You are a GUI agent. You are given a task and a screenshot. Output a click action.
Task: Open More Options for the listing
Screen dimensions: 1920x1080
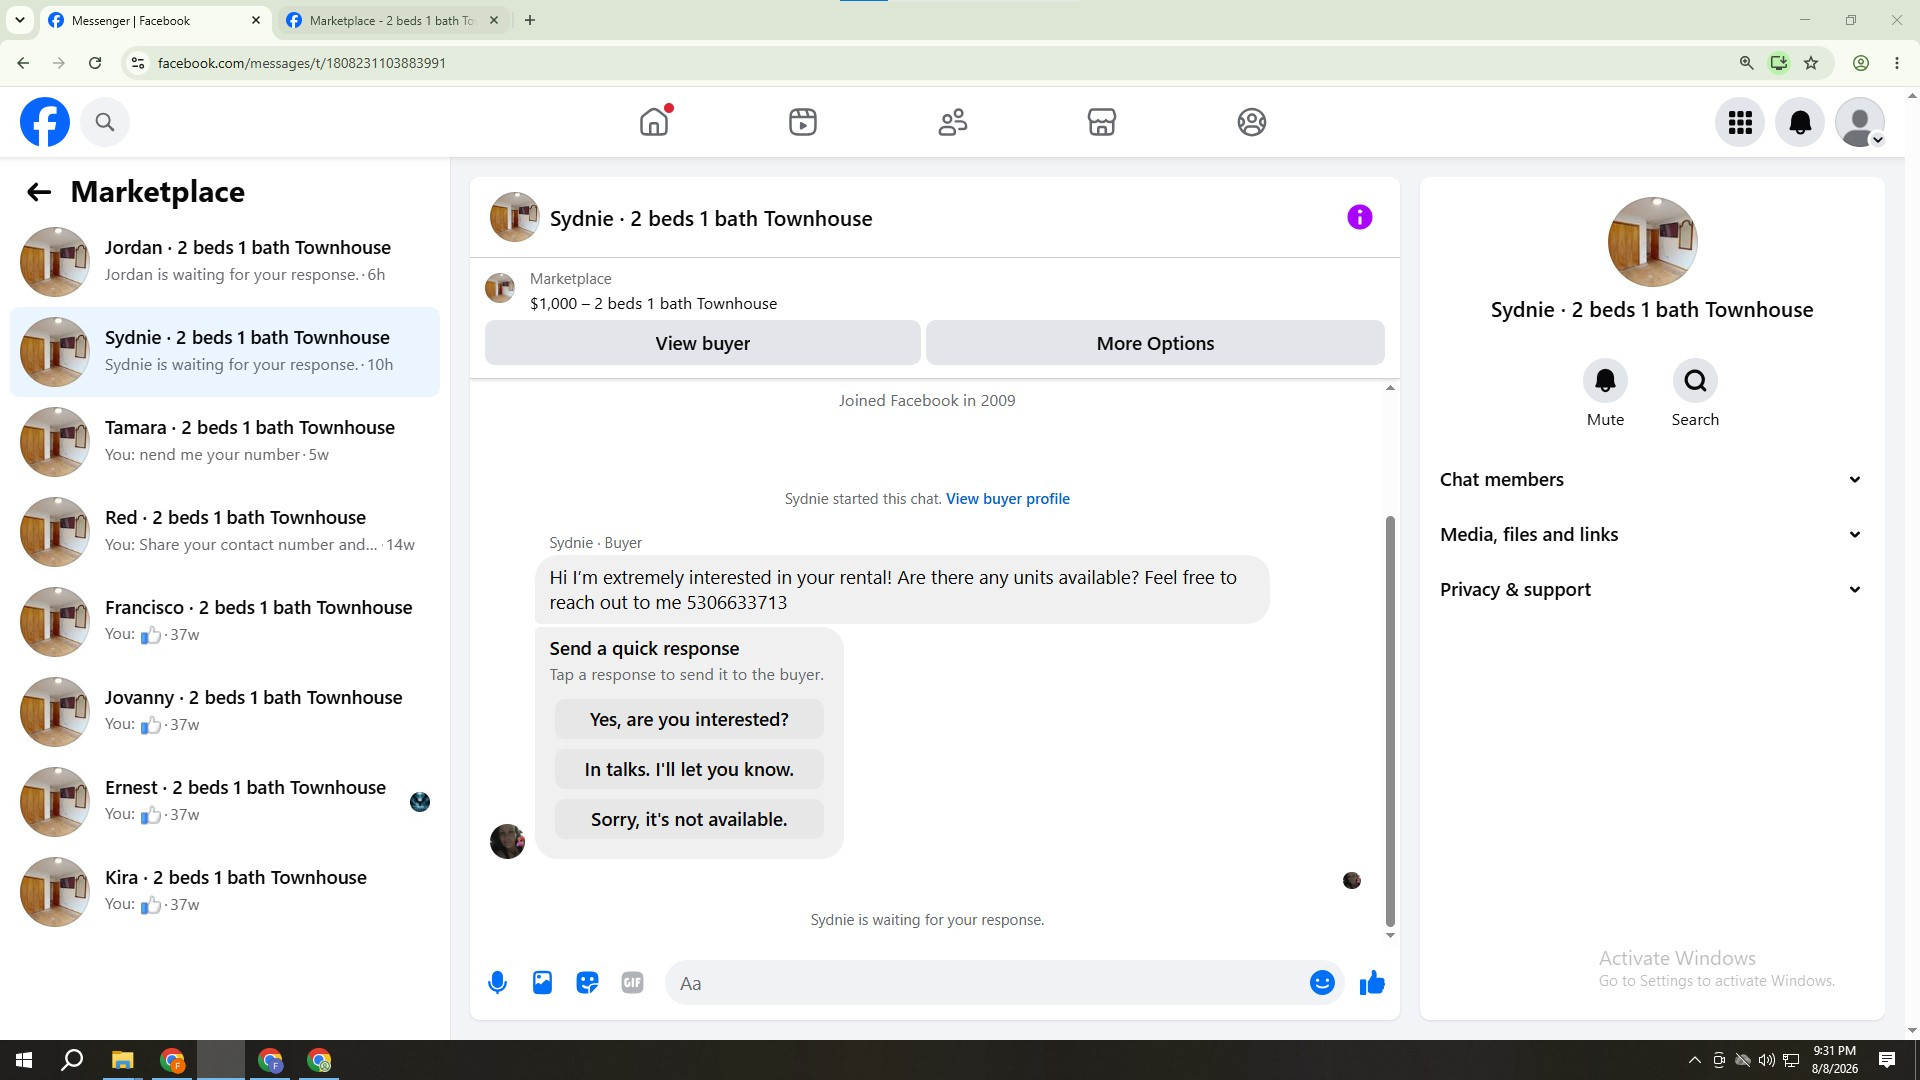(1155, 343)
